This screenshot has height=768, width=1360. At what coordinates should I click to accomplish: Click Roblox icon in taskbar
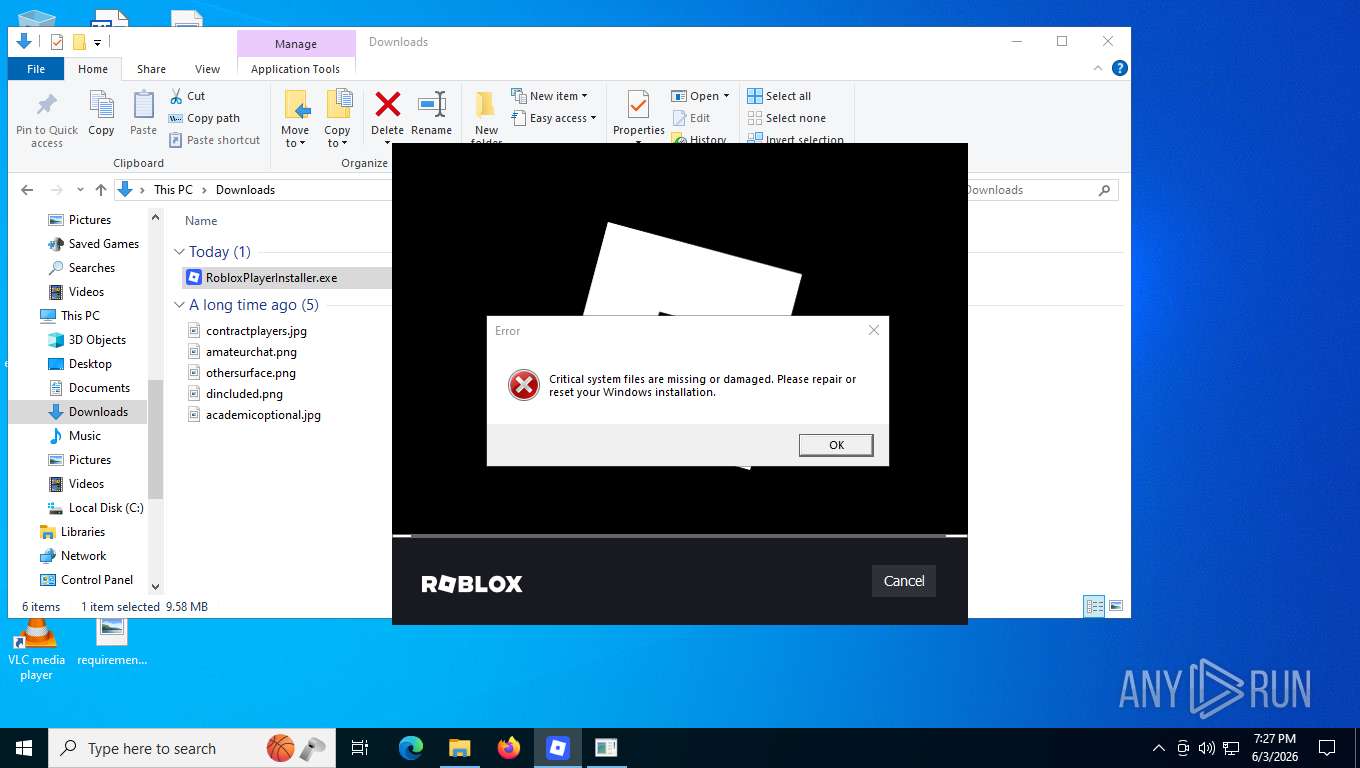coord(558,748)
